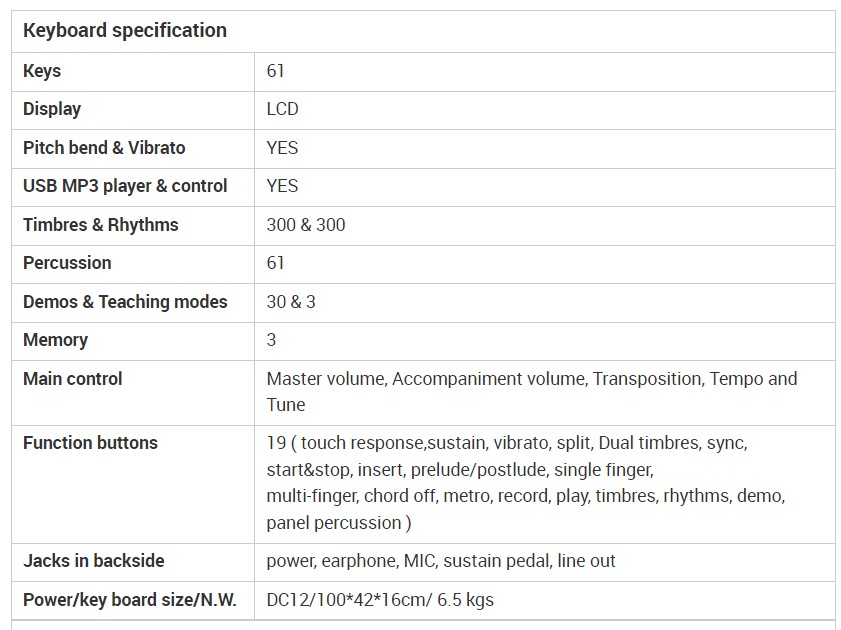This screenshot has width=841, height=630.
Task: Click the 'LCD' display value cell
Action: pyautogui.click(x=282, y=109)
